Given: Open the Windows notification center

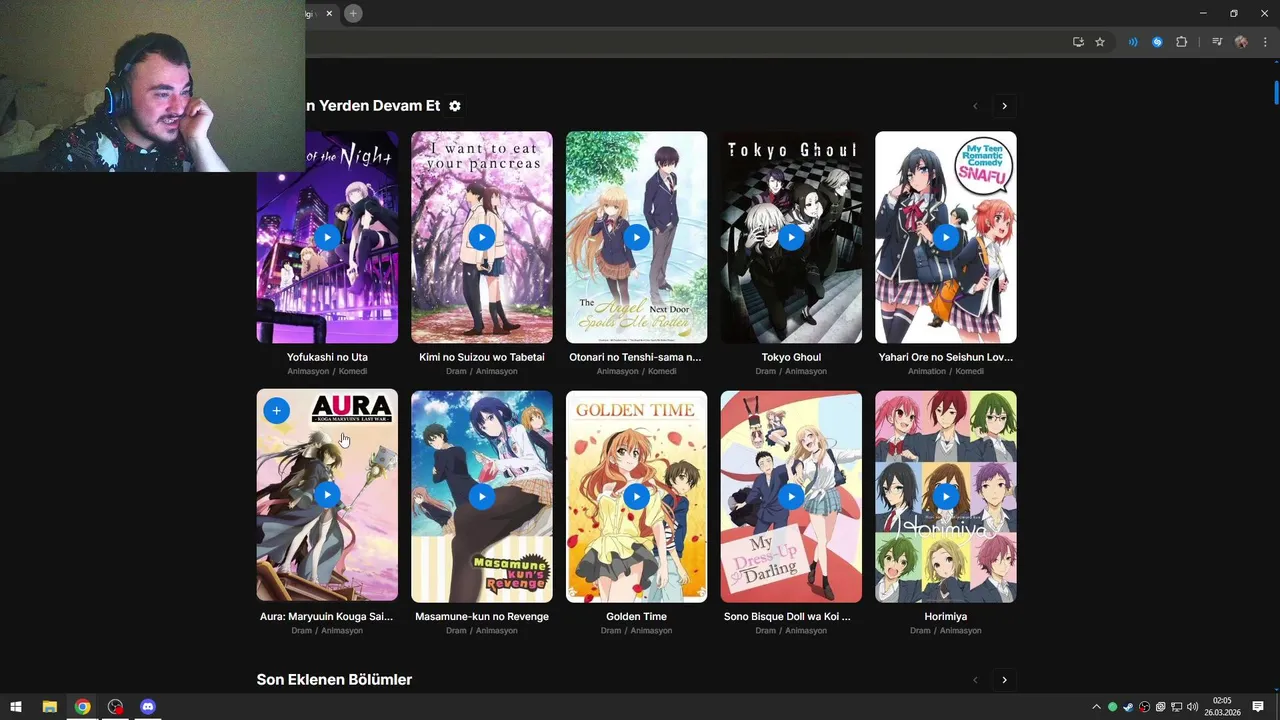Looking at the screenshot, I should tap(1258, 707).
